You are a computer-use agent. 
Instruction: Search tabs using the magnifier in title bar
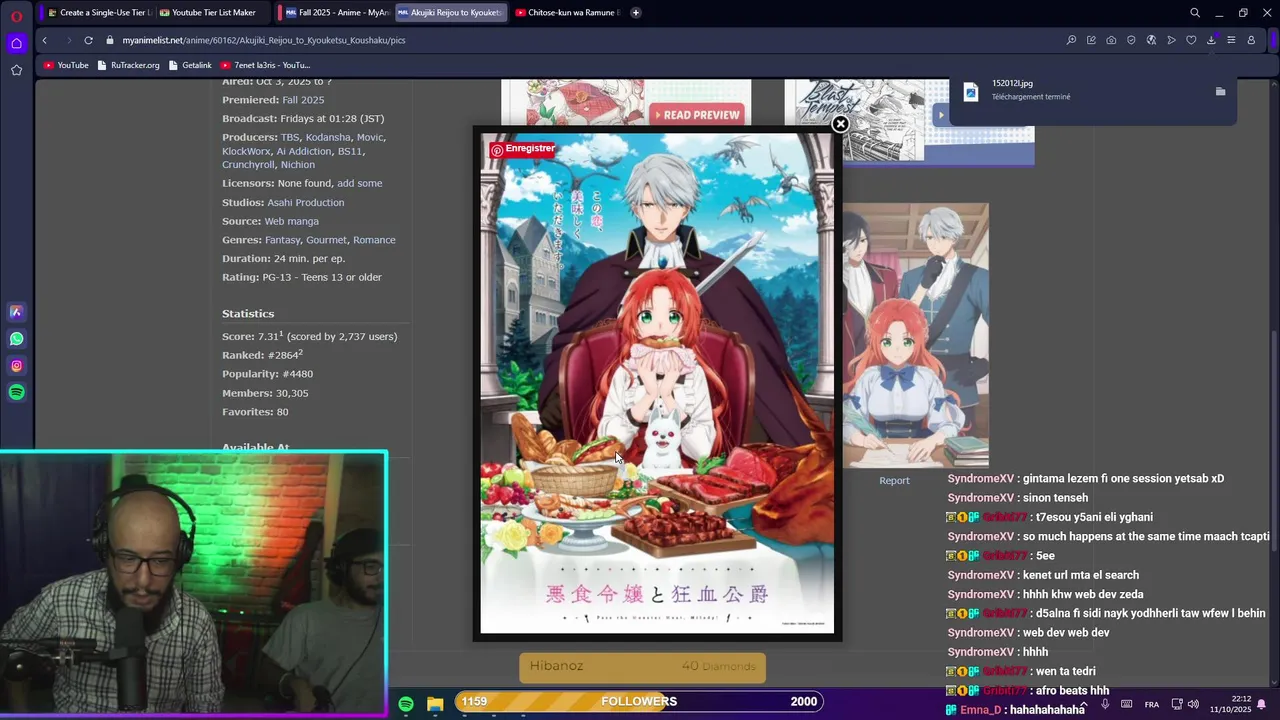tap(1195, 13)
